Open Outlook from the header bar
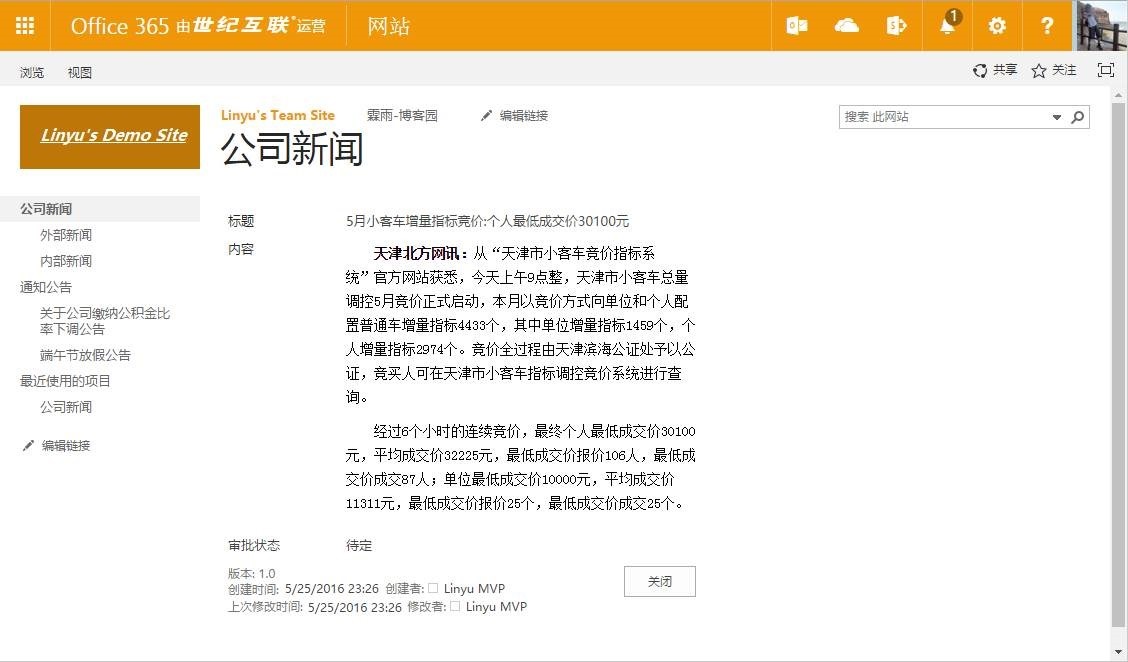Screen dimensions: 1128x662 pyautogui.click(x=796, y=26)
